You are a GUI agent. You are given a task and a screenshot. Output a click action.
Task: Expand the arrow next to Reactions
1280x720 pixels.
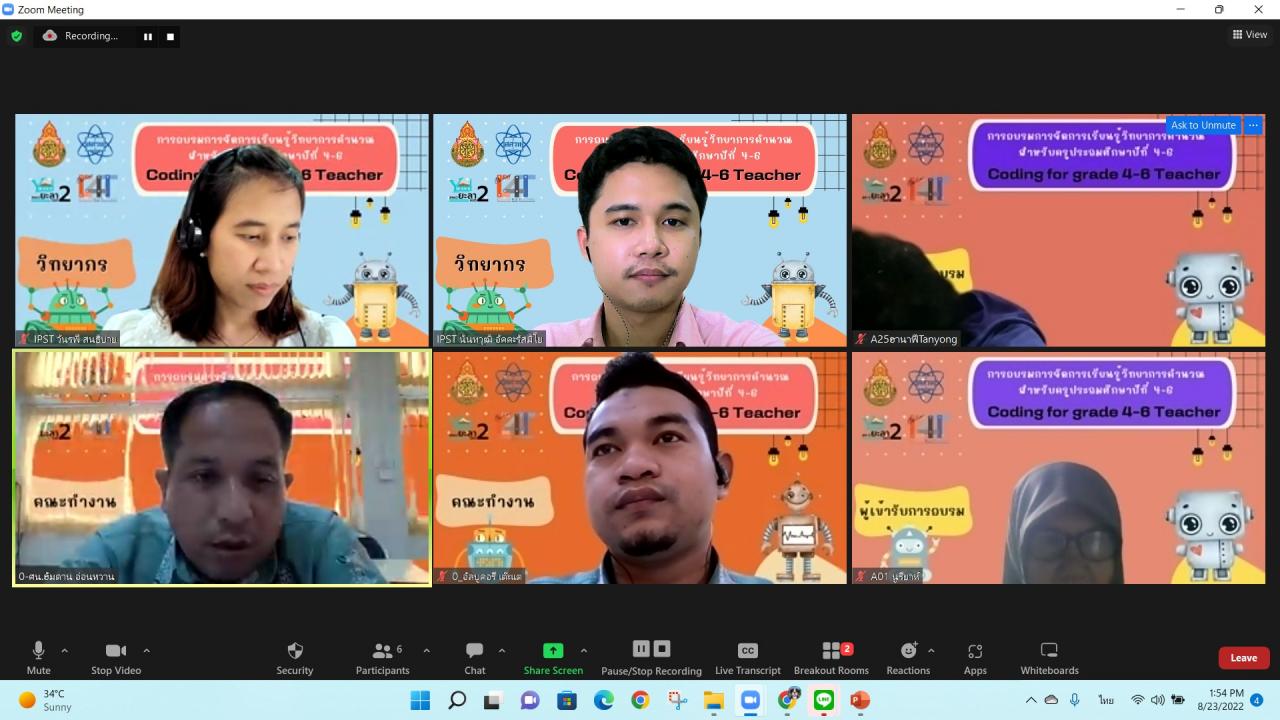pyautogui.click(x=931, y=650)
